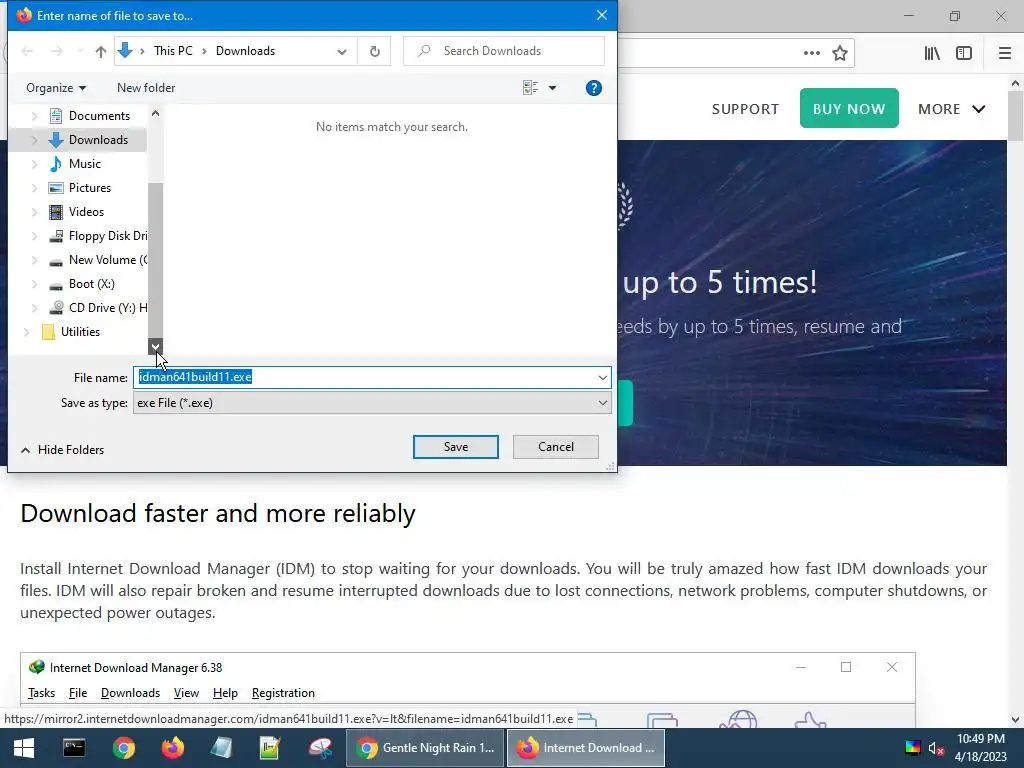Screen dimensions: 1024x768
Task: Expand the Utilities tree node
Action: pos(27,332)
